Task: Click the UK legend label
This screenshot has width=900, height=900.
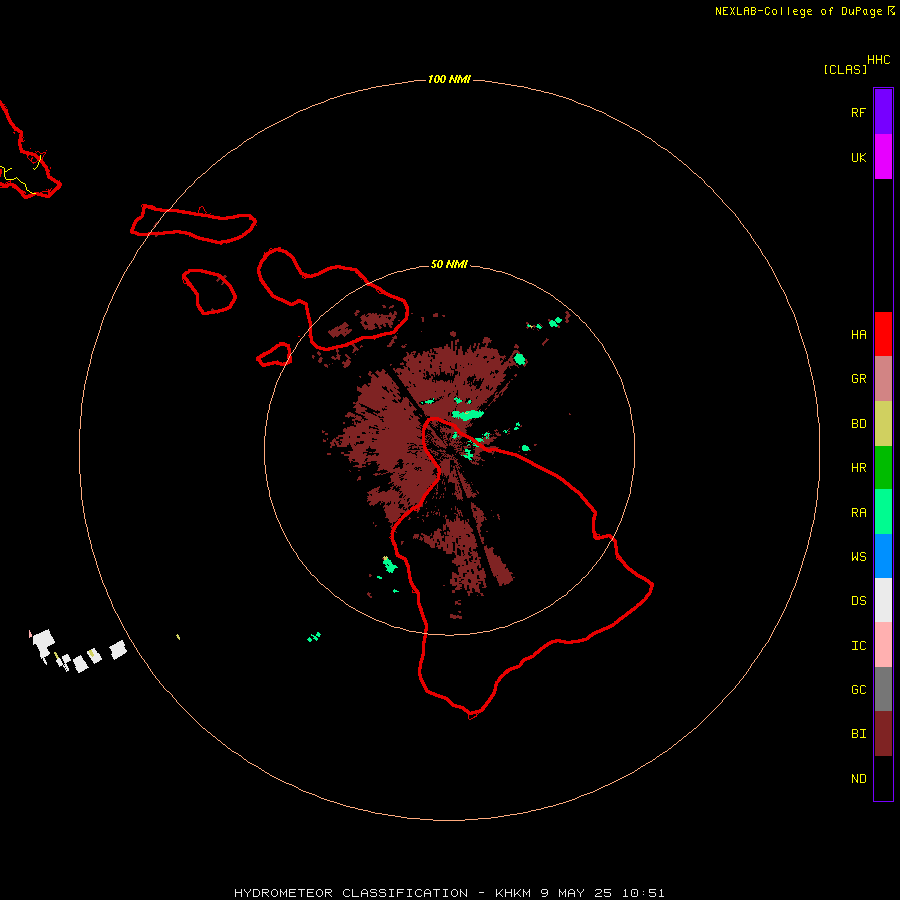Action: point(858,158)
